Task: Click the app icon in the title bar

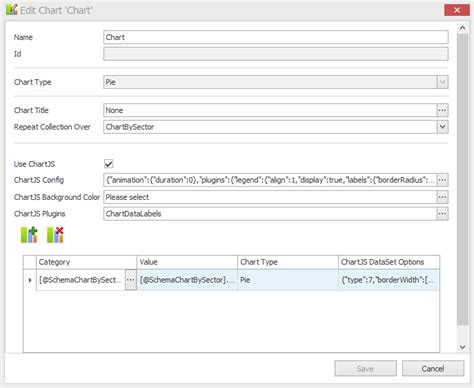Action: [12, 10]
